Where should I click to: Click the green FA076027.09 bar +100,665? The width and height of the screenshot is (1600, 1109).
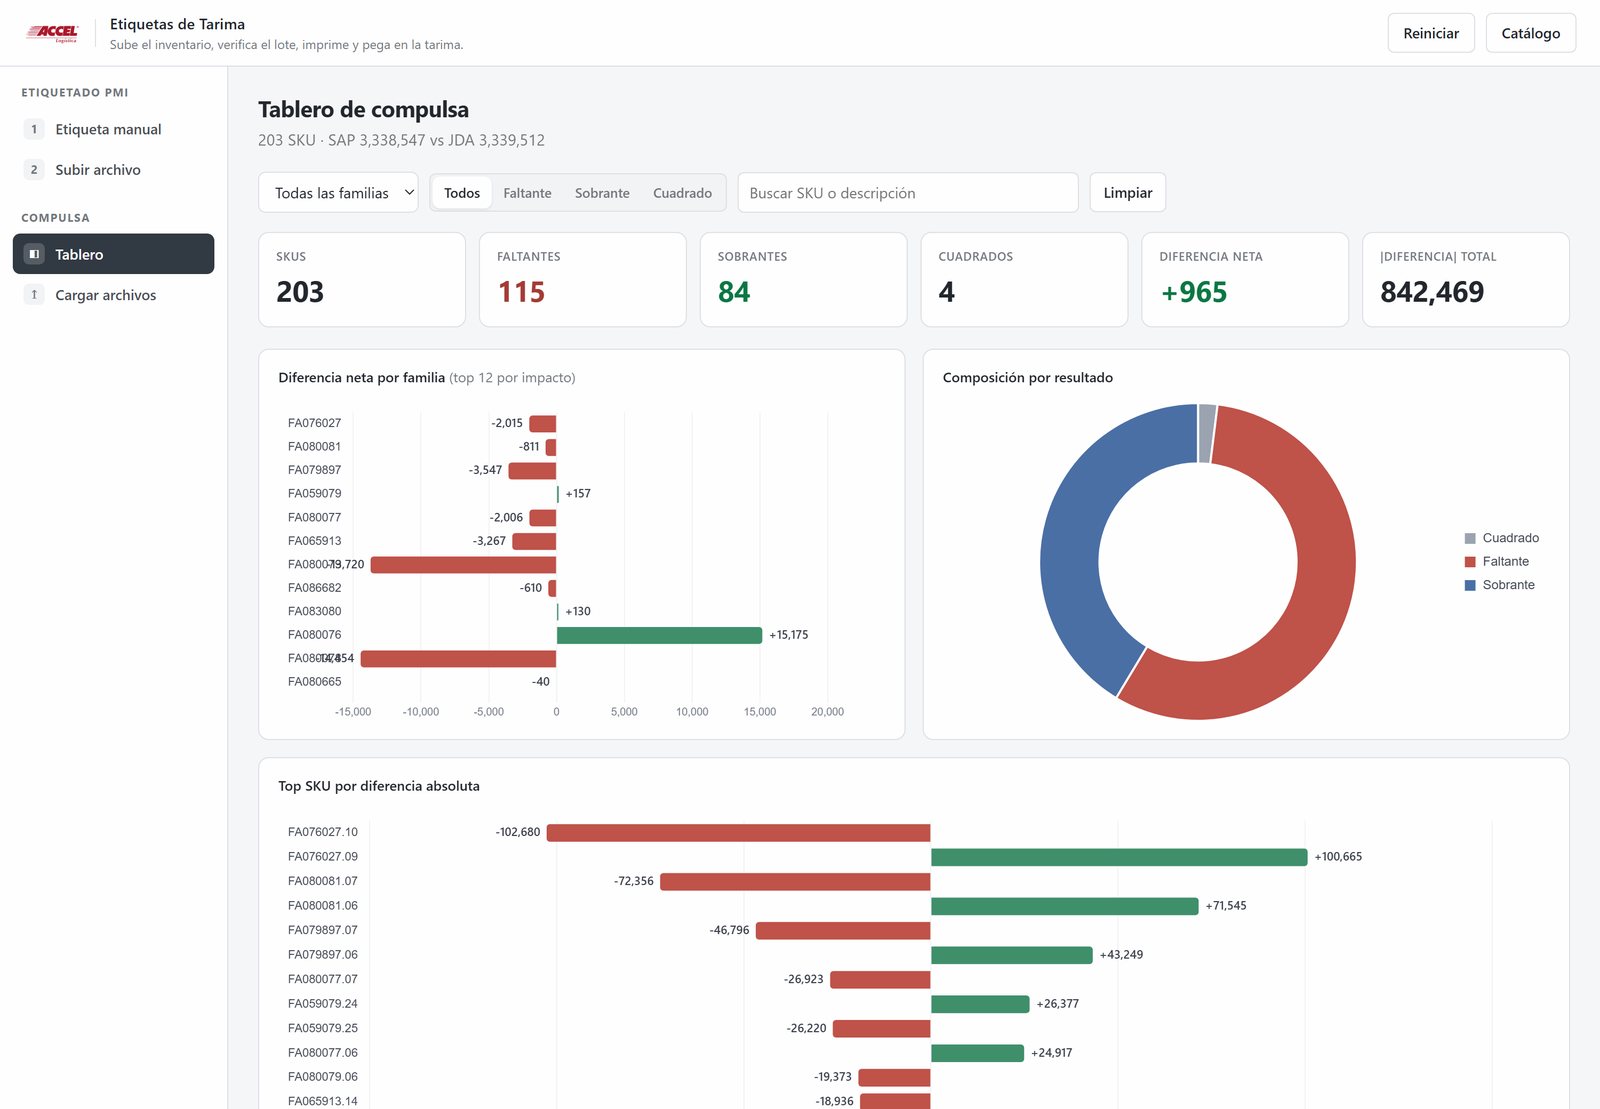coord(1119,857)
